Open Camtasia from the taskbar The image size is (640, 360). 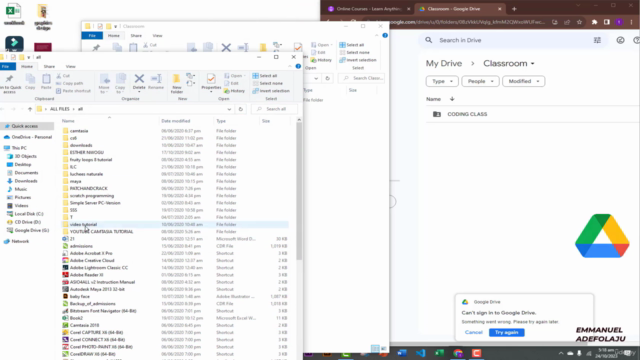pyautogui.click(x=476, y=353)
